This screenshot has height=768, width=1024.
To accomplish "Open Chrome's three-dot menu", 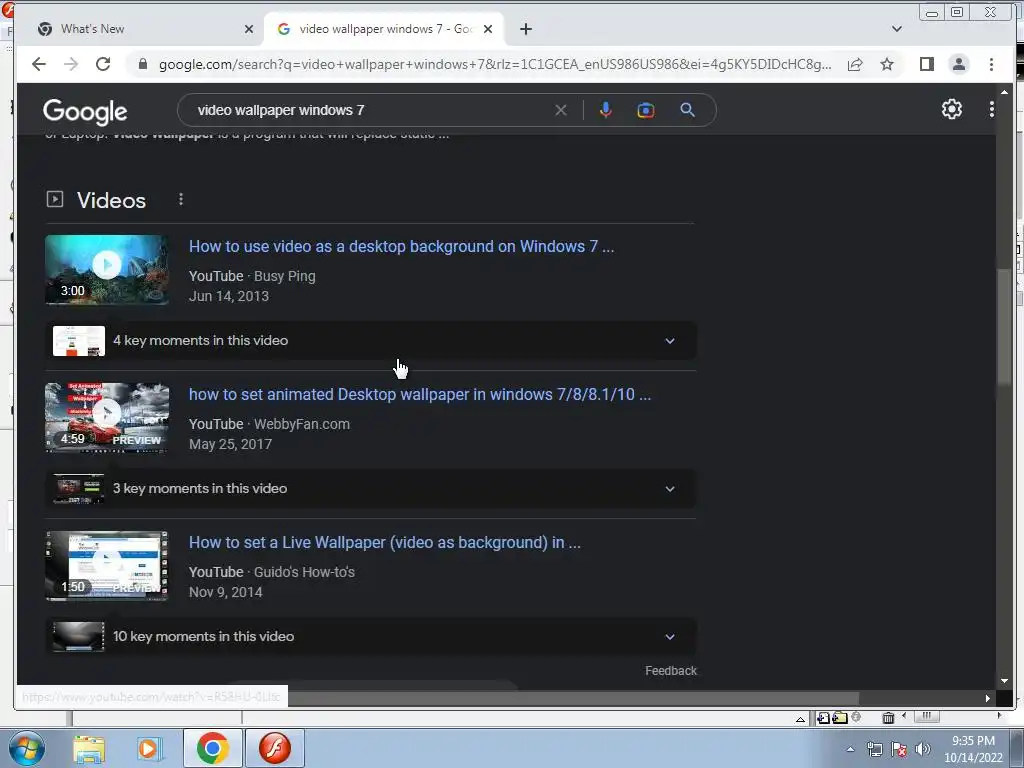I will [991, 64].
